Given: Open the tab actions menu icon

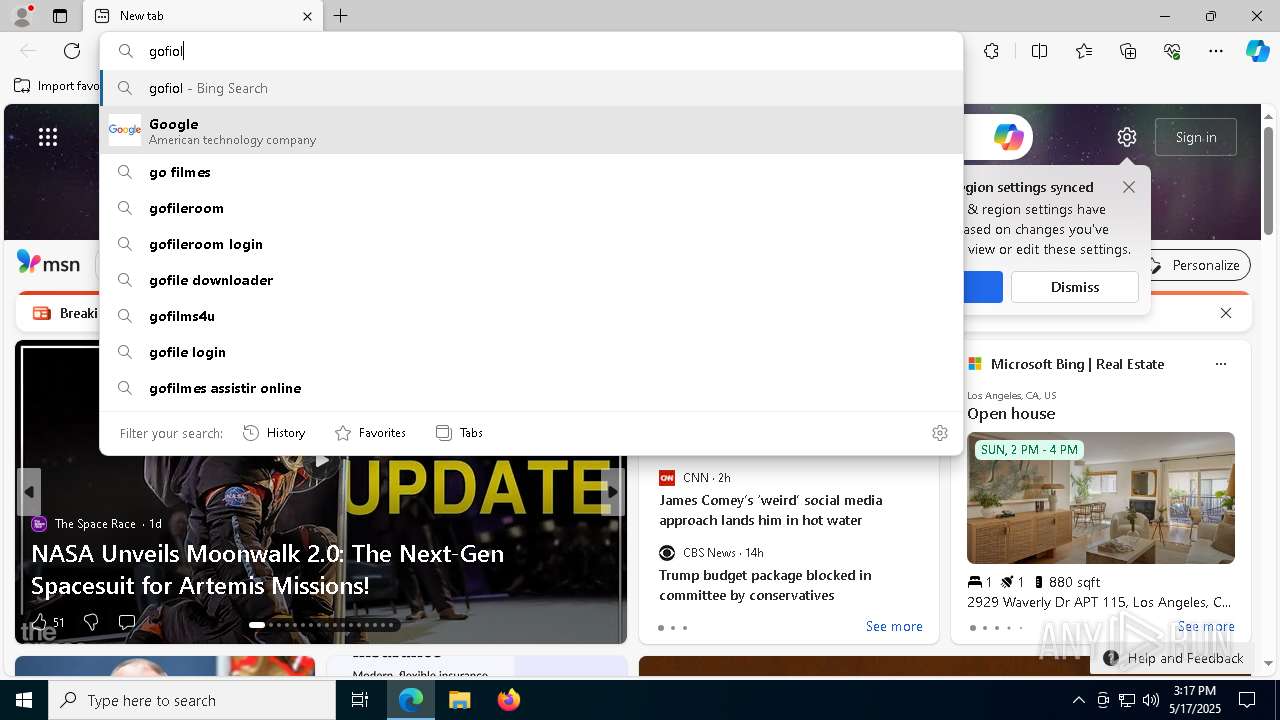Looking at the screenshot, I should [60, 16].
